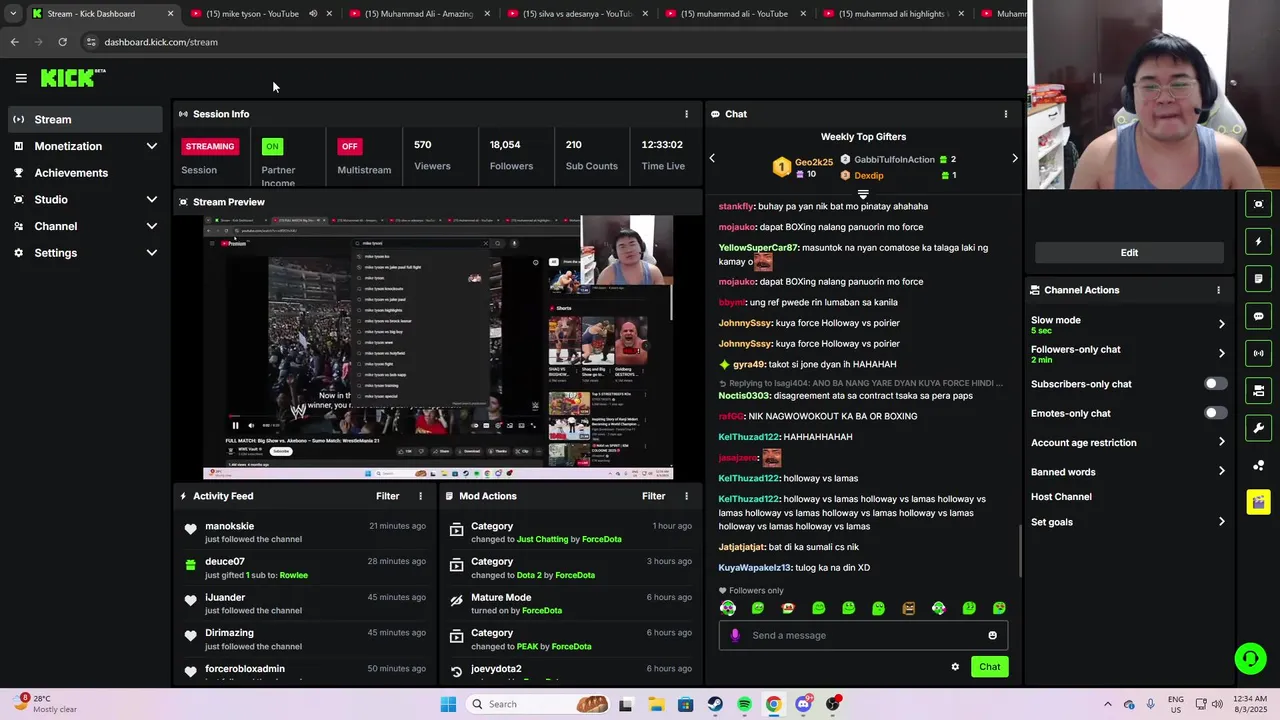
Task: Open Channel Actions three-dot menu
Action: [x=1218, y=290]
